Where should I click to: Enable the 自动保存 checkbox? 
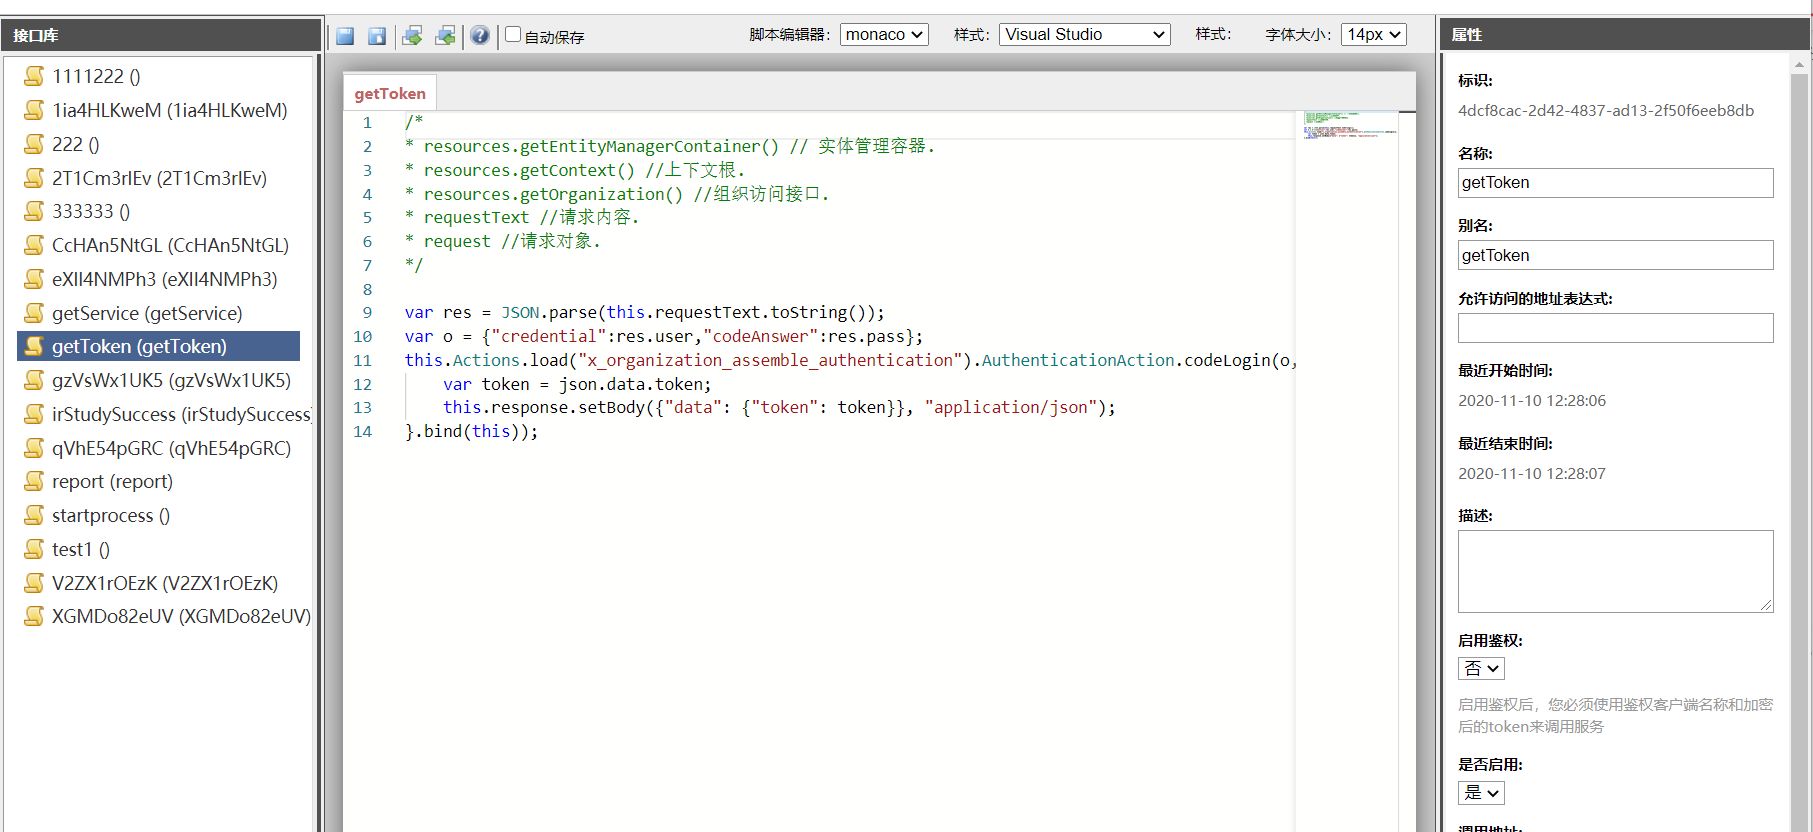coord(513,34)
